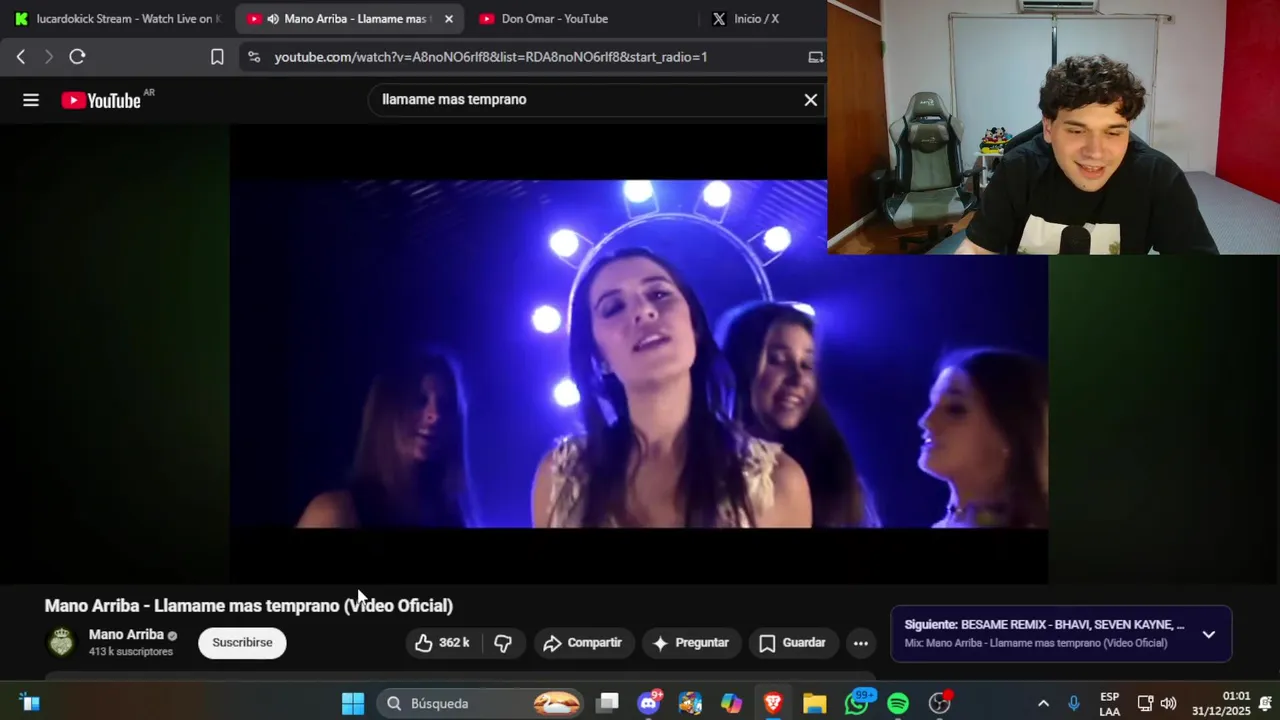The width and height of the screenshot is (1280, 720).
Task: Like the video (362 k)
Action: pyautogui.click(x=442, y=643)
